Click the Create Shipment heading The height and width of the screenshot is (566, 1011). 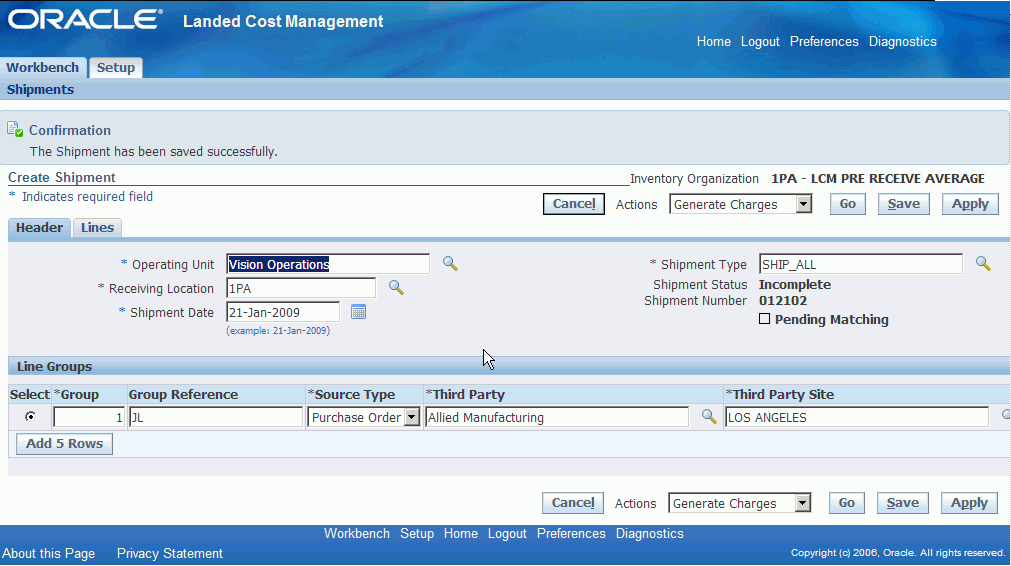click(x=62, y=177)
